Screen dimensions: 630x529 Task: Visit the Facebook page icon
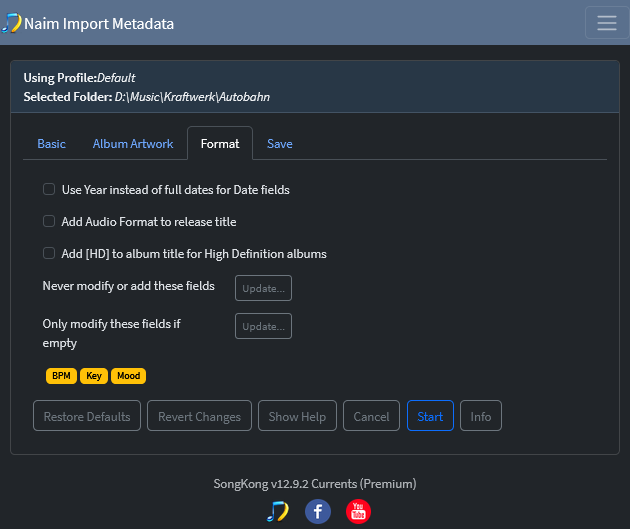pyautogui.click(x=318, y=511)
